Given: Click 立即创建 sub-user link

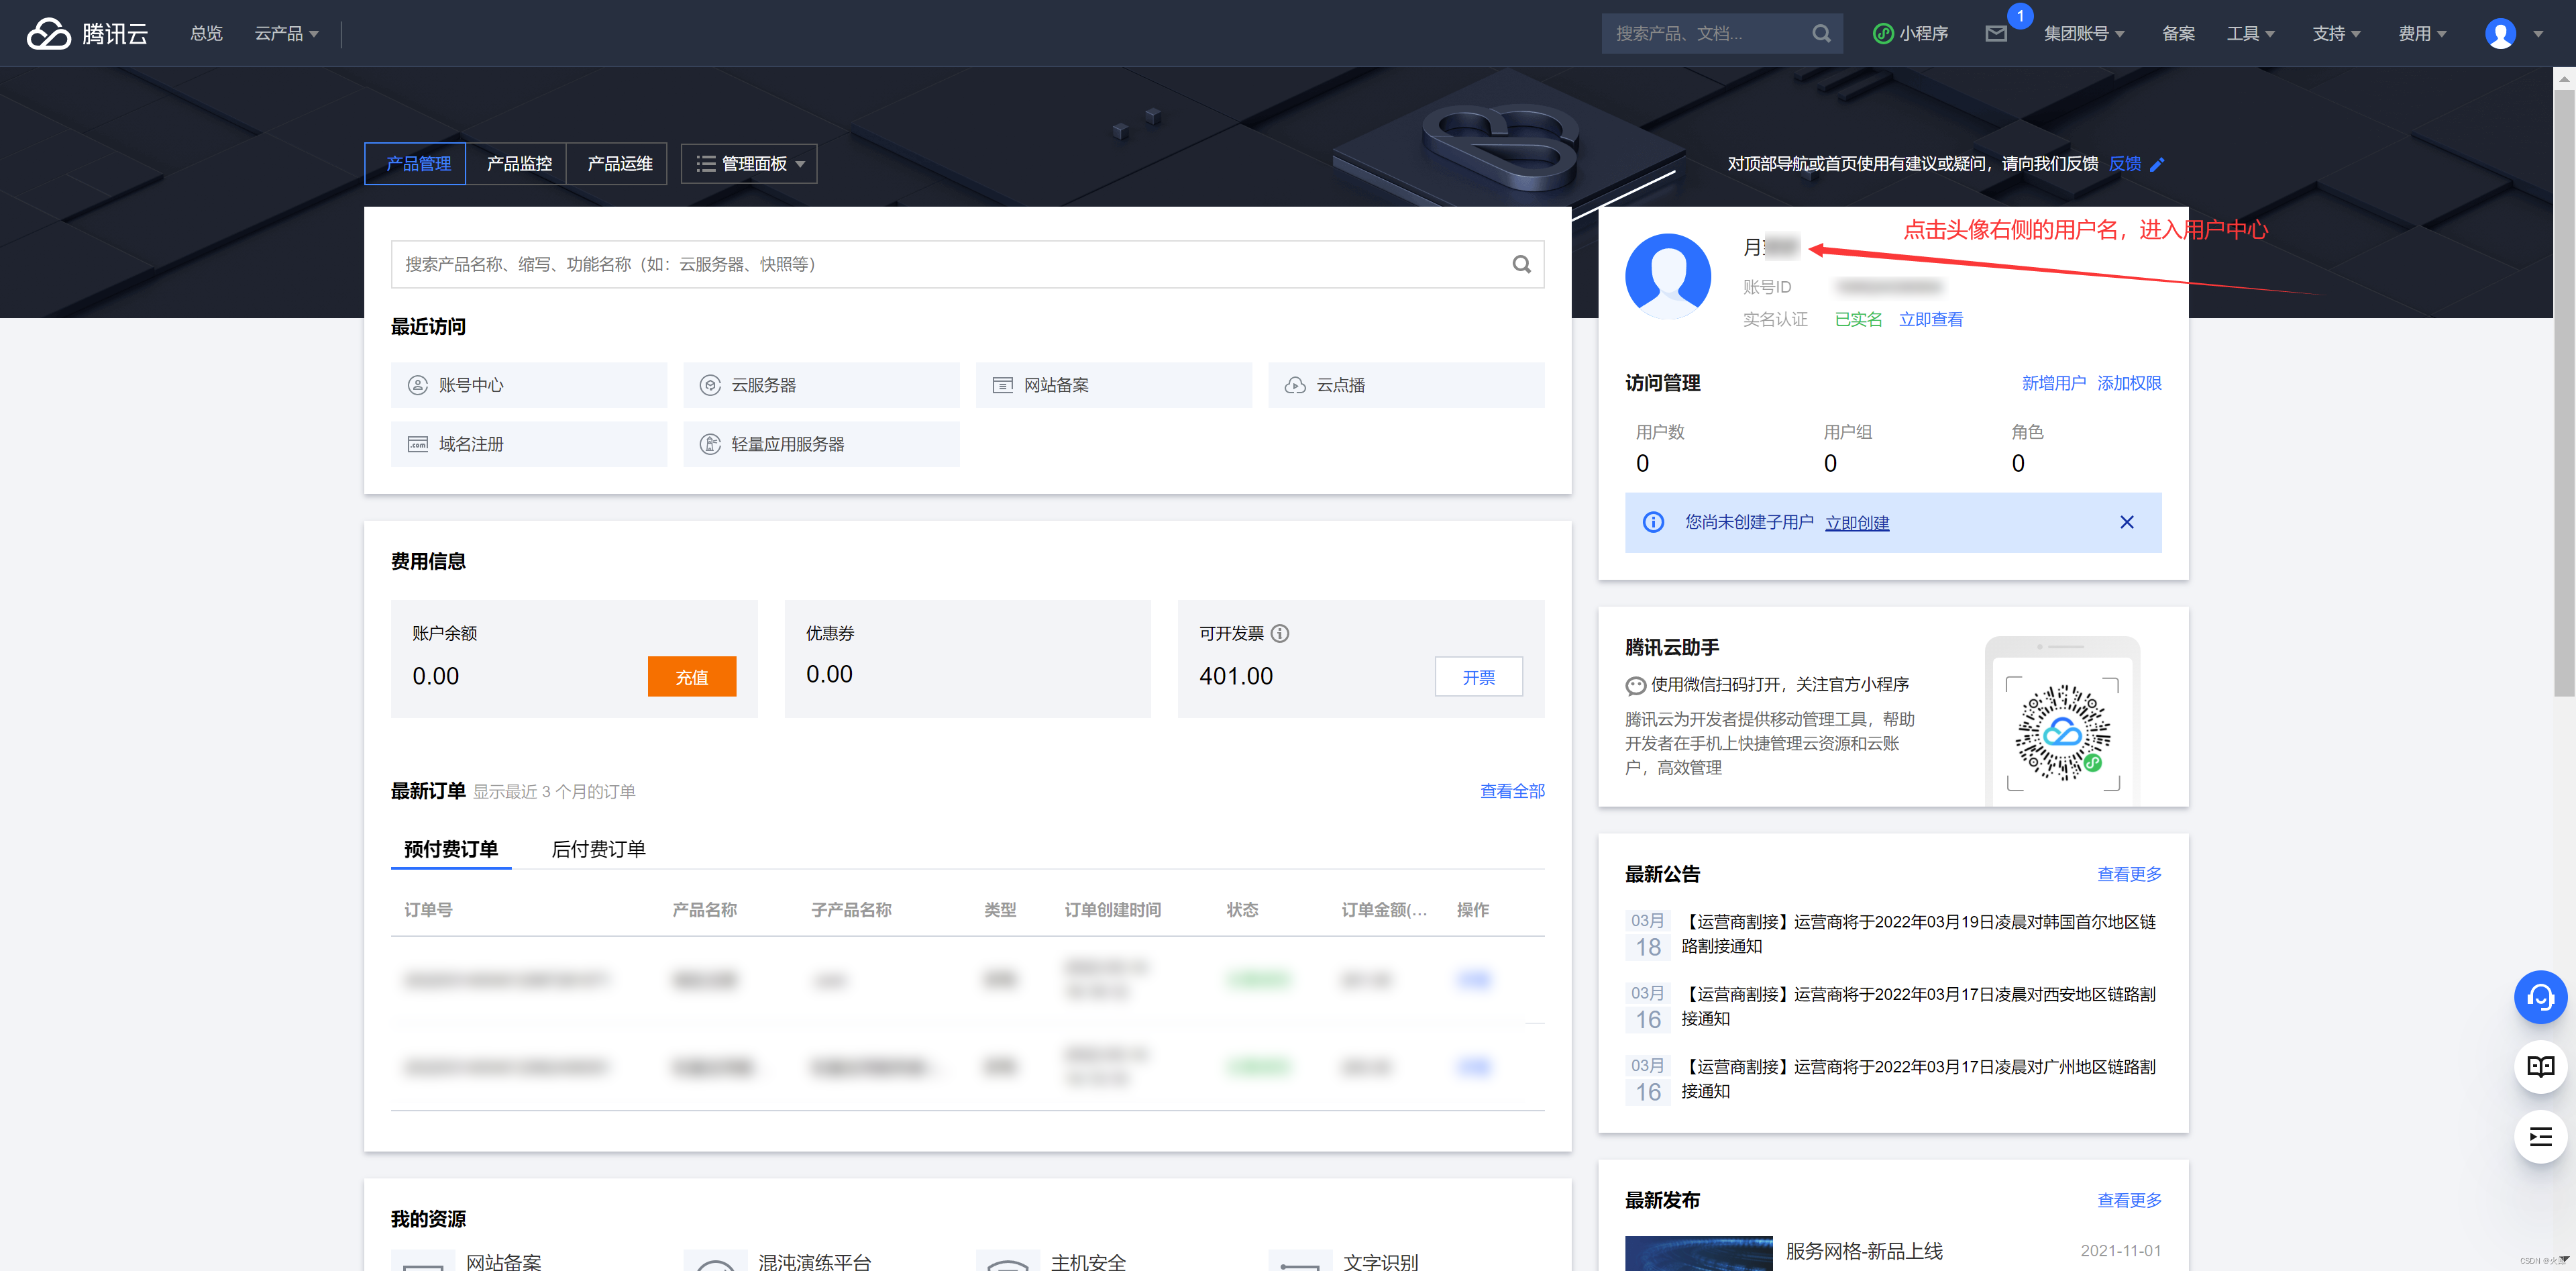Looking at the screenshot, I should [1857, 523].
